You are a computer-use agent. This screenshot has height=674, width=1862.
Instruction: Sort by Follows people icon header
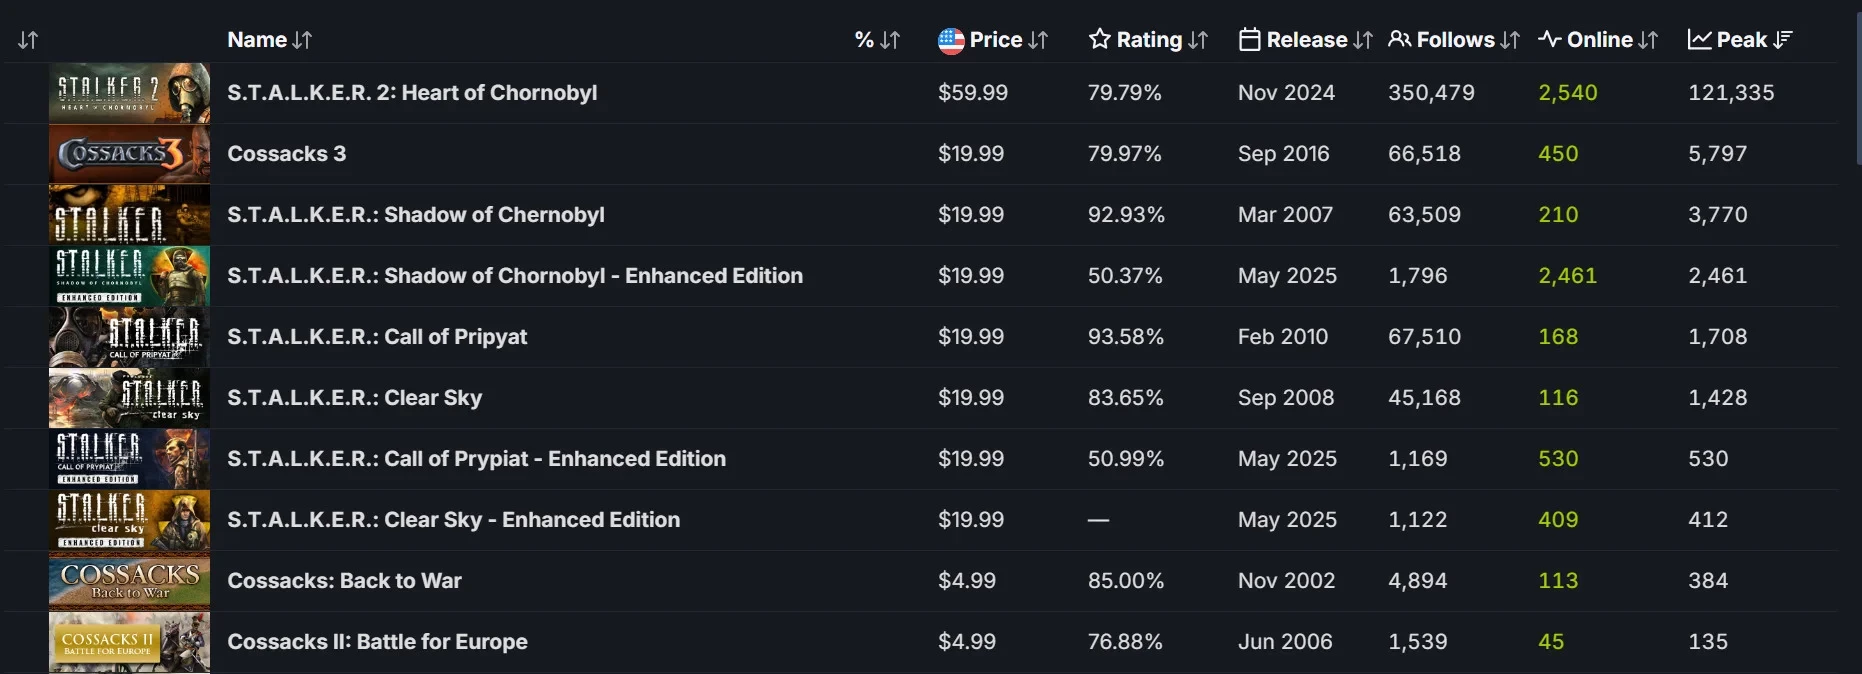(x=1454, y=40)
